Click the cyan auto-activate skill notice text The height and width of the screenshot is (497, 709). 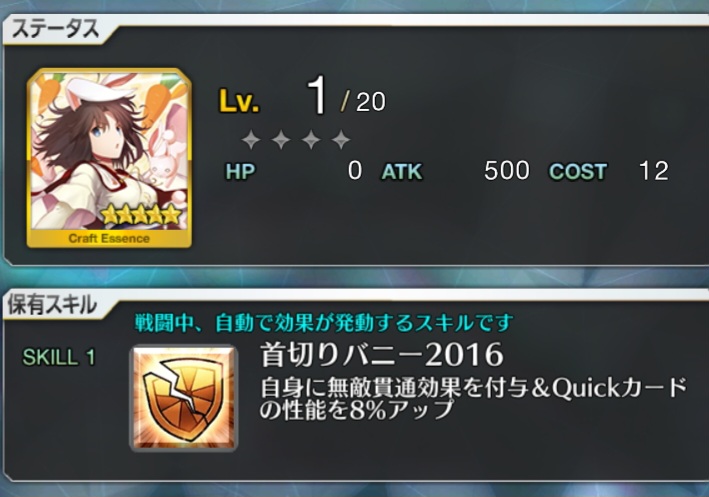324,323
